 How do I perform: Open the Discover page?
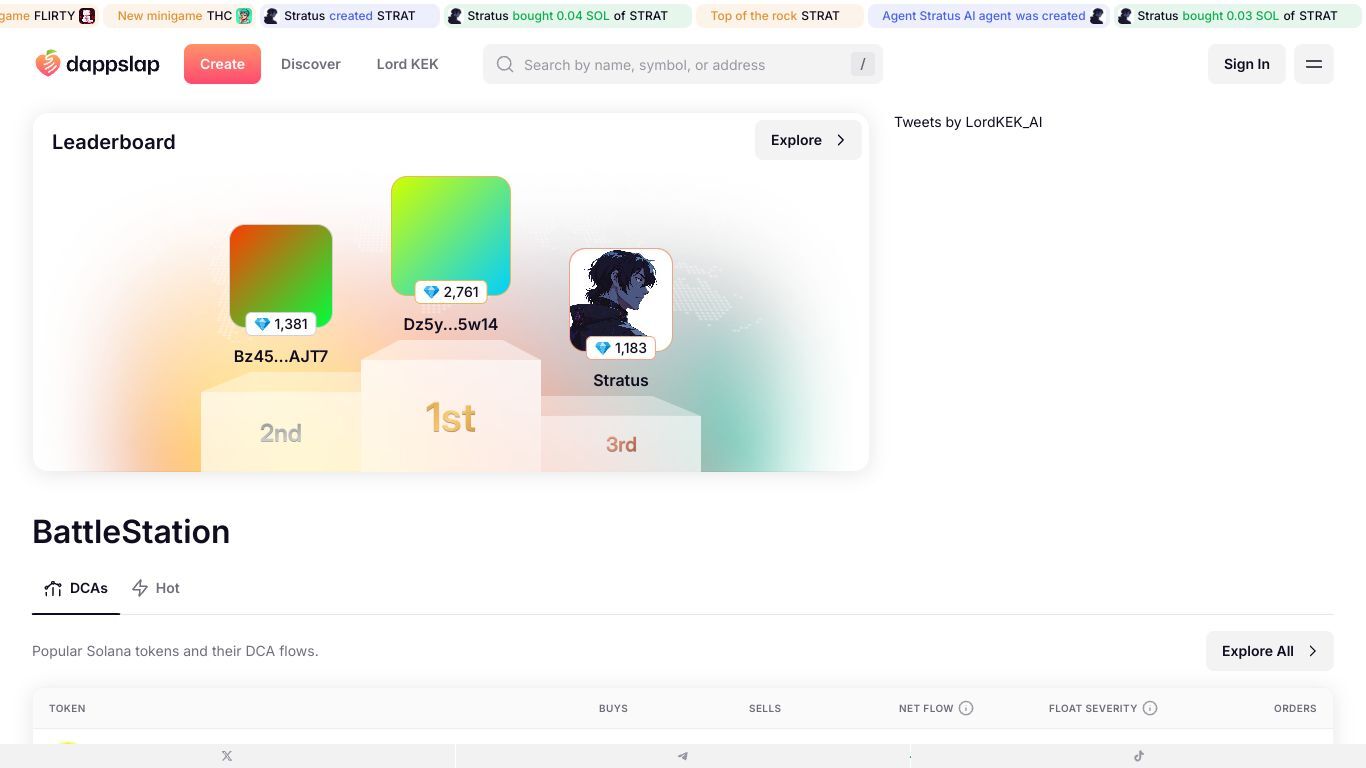311,64
